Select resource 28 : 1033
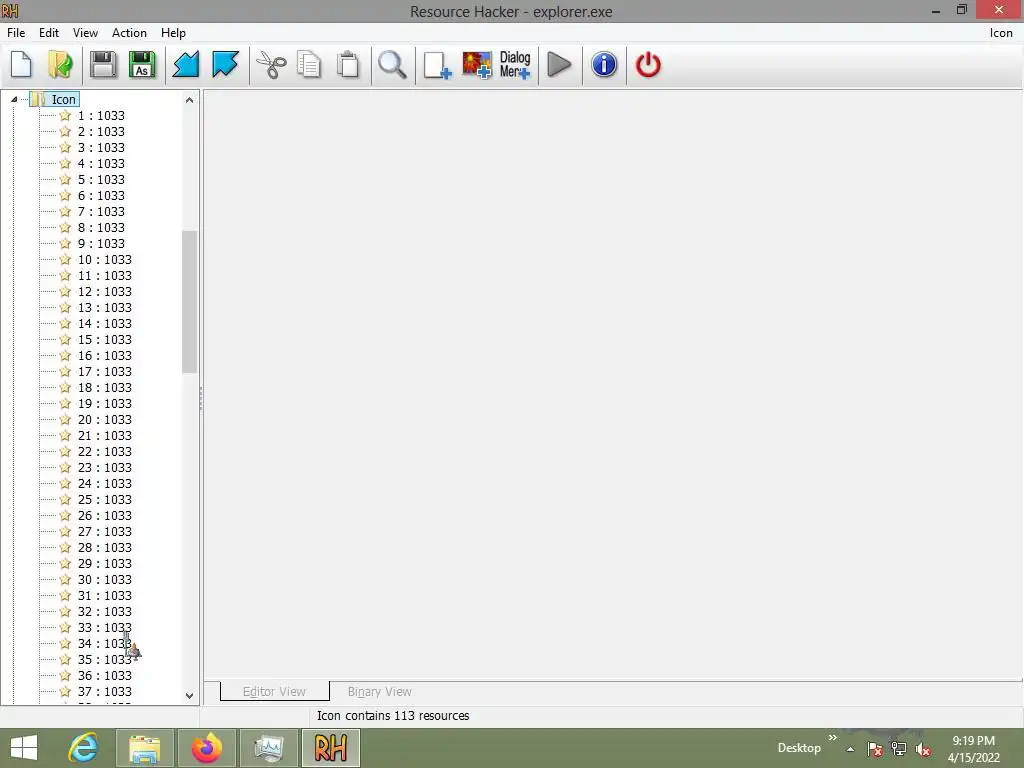Screen dimensions: 1024x768 [104, 547]
